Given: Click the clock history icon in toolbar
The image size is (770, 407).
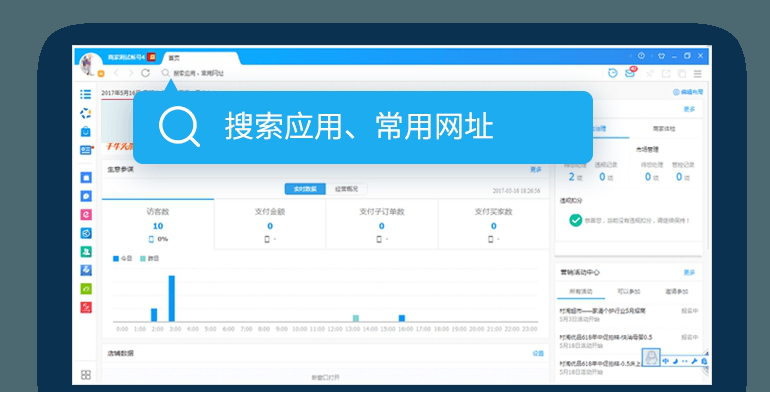Looking at the screenshot, I should [612, 73].
